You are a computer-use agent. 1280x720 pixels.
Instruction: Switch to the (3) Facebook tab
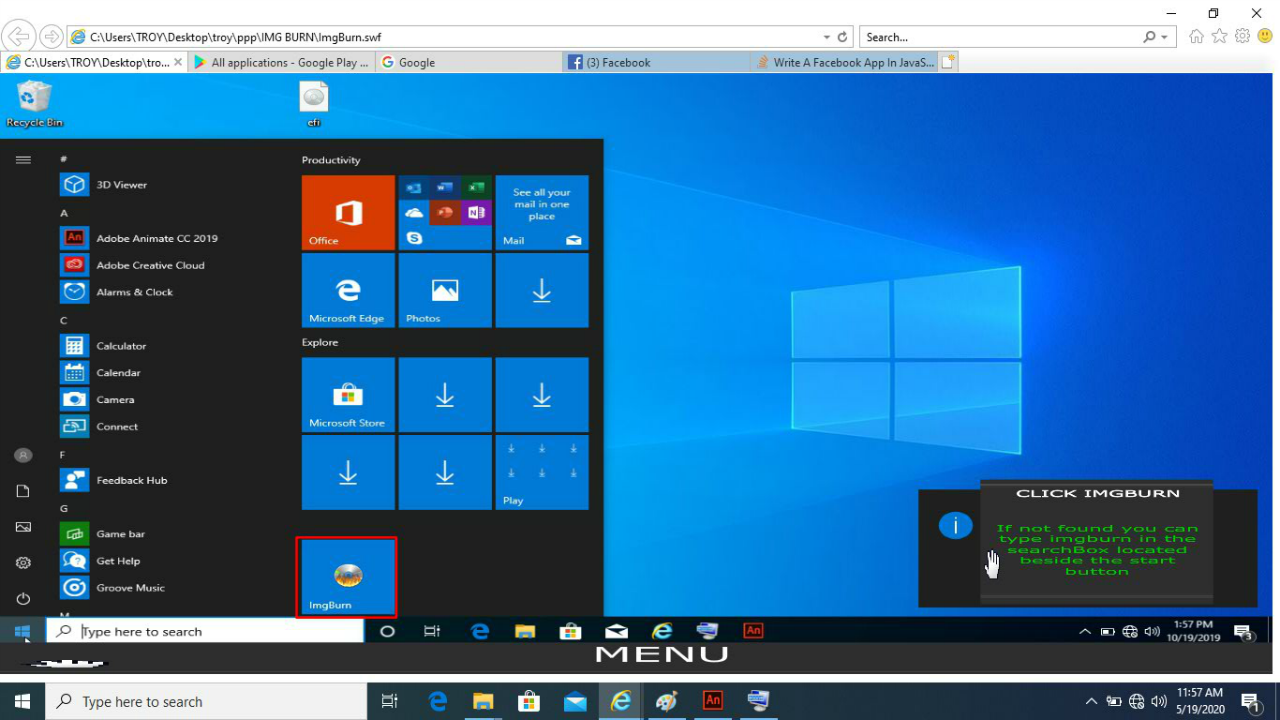click(657, 62)
